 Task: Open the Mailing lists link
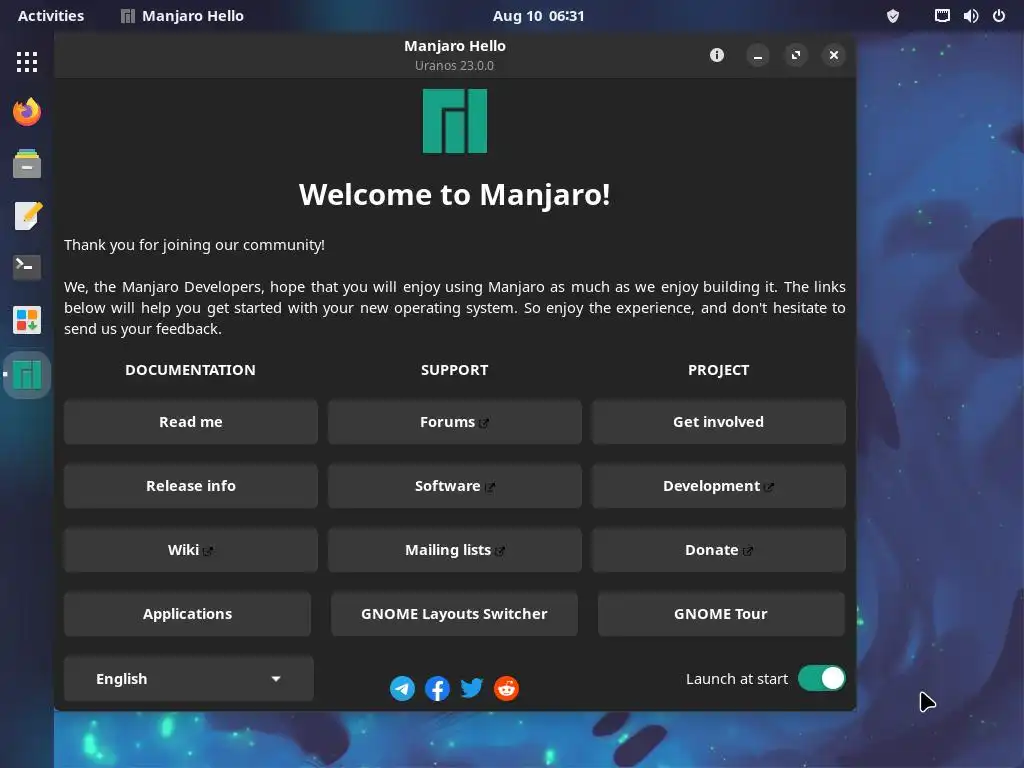[x=455, y=550]
